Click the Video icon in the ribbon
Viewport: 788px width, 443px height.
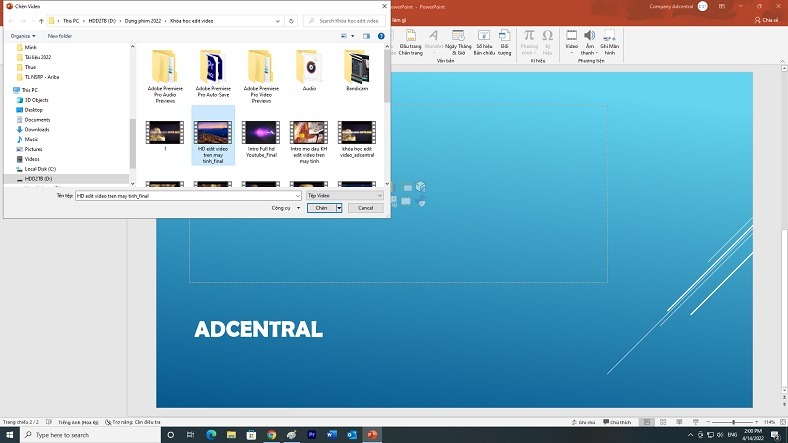[572, 36]
